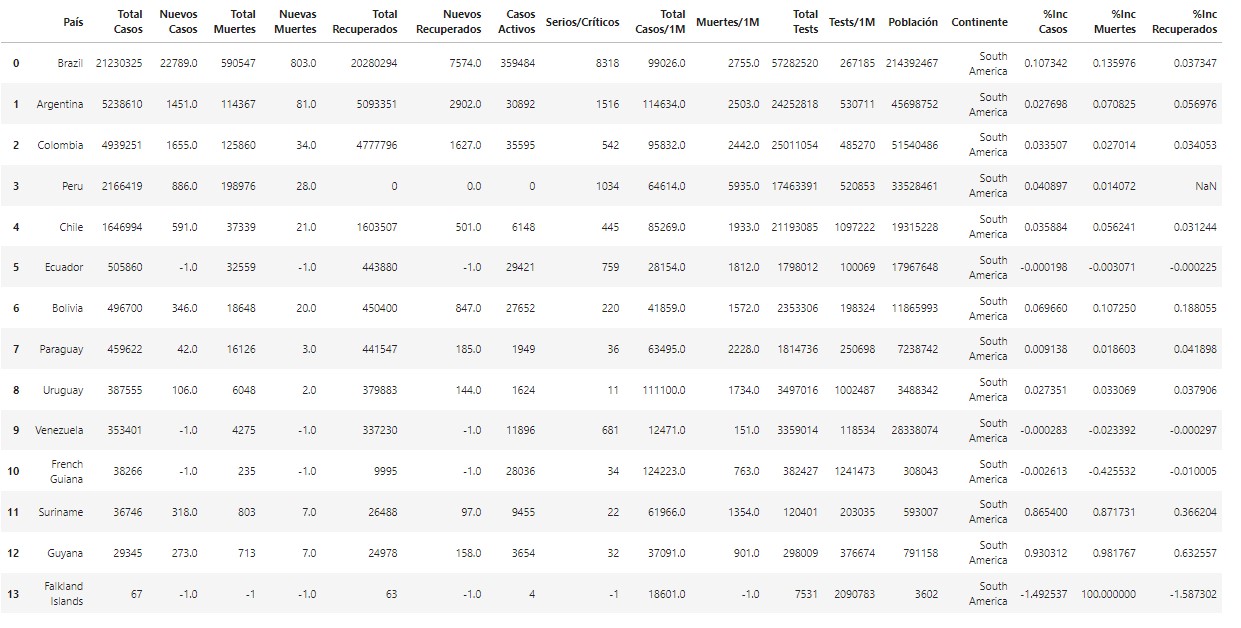Viewport: 1241px width, 628px height.
Task: Click Brazil's total tests value 57282520
Action: 795,63
